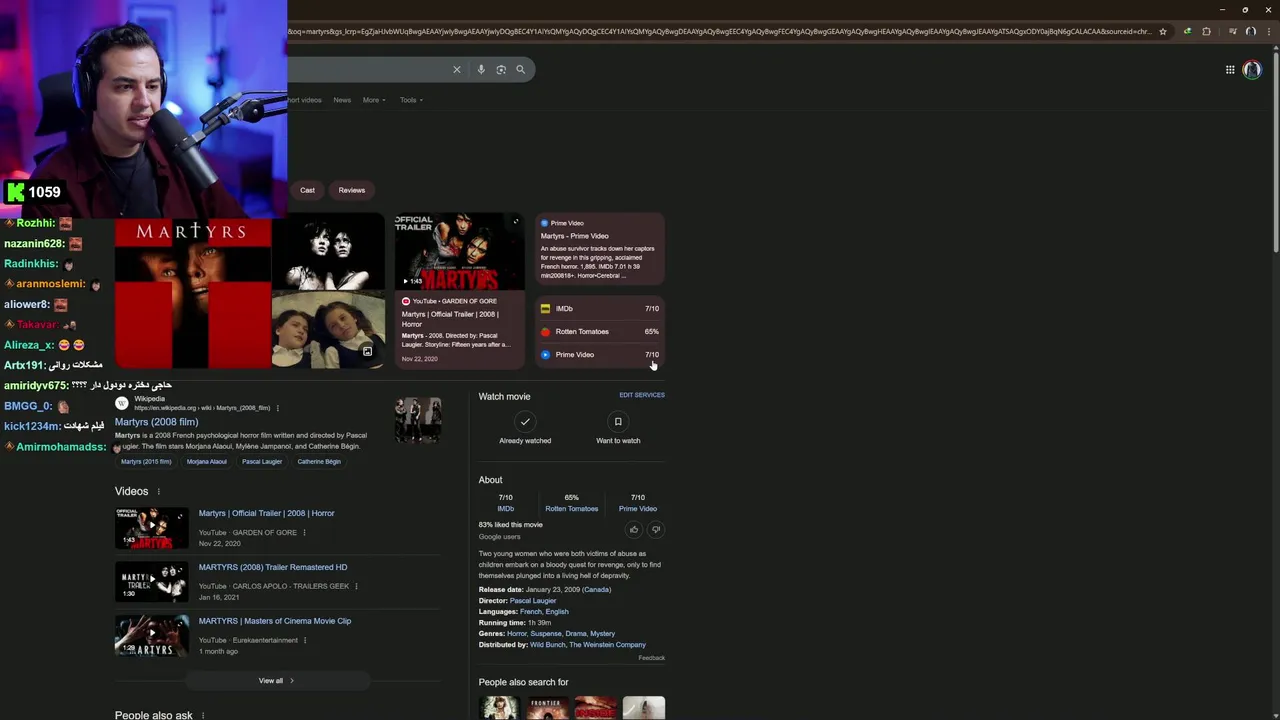Open options menu for Wikipedia result
Screen dimensions: 1280x720
pos(277,408)
